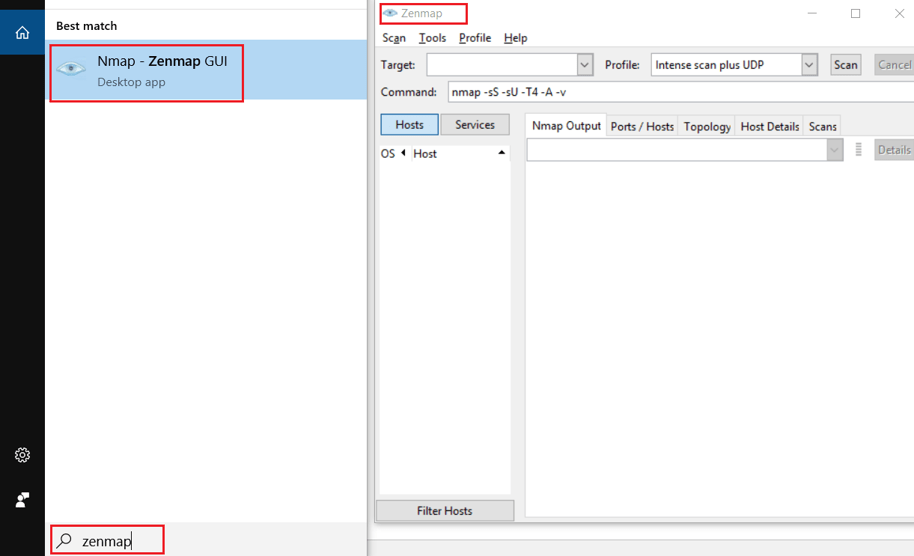Click the nmap Command input field

point(680,92)
